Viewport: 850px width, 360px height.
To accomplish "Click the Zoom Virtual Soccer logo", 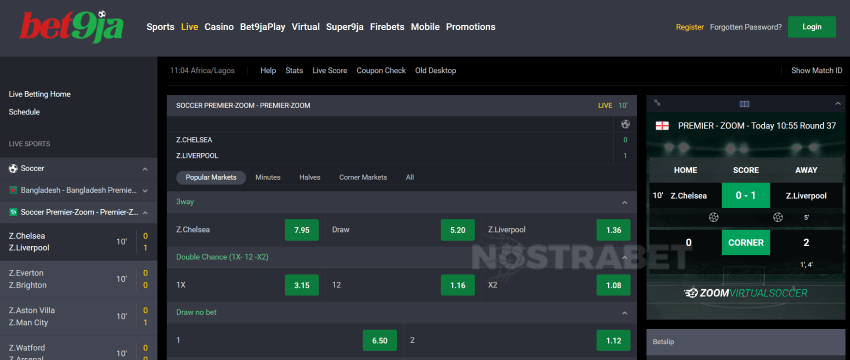I will coord(745,293).
